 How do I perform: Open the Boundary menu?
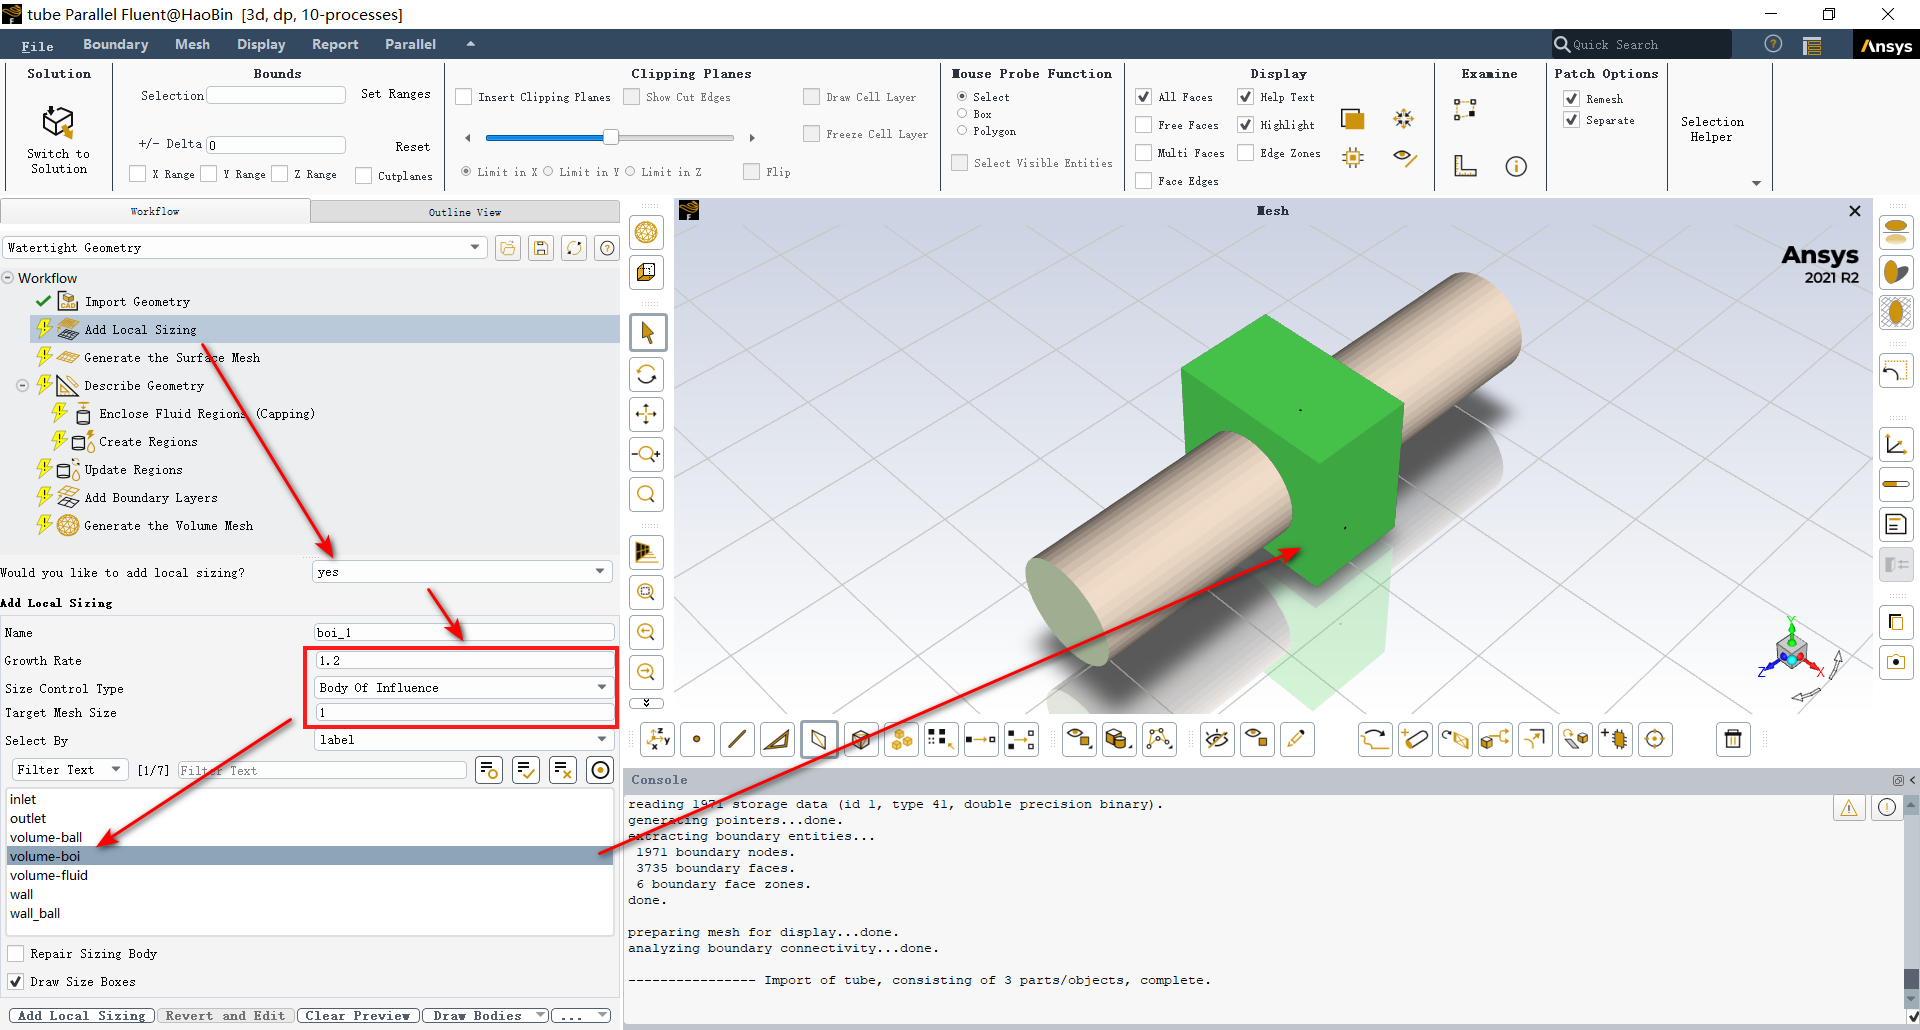coord(116,45)
